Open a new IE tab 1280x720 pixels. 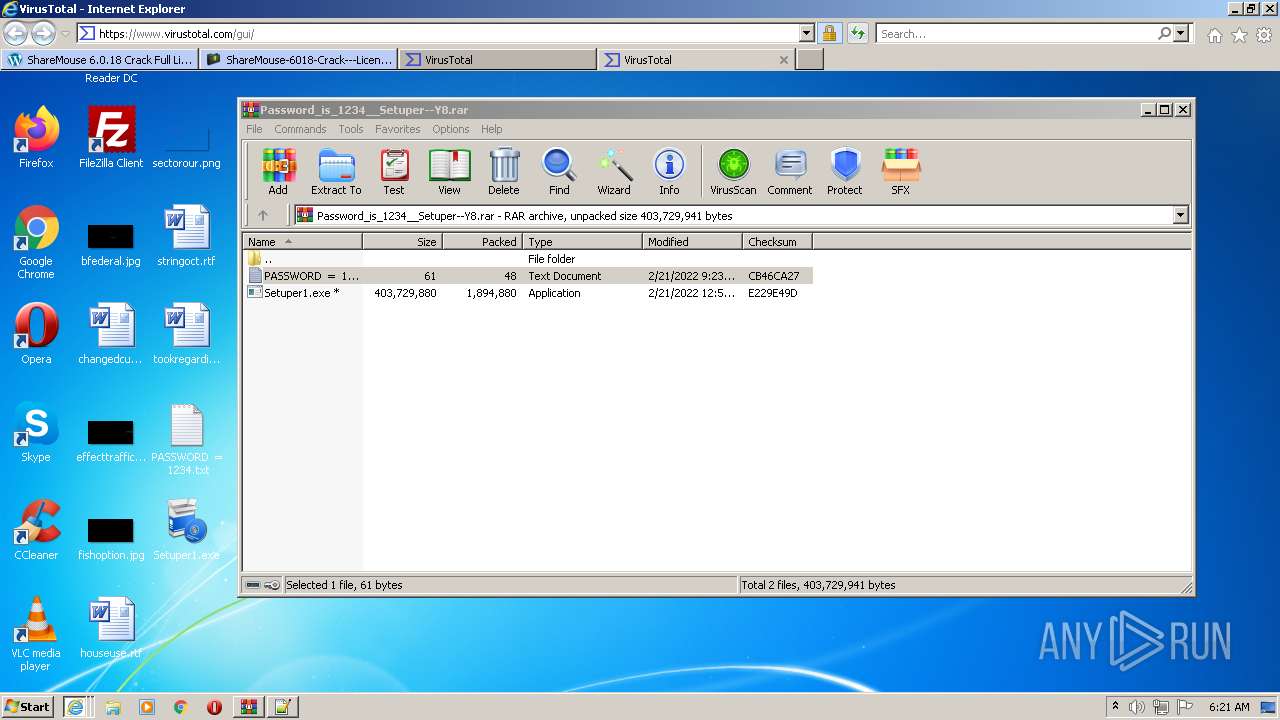tap(810, 60)
